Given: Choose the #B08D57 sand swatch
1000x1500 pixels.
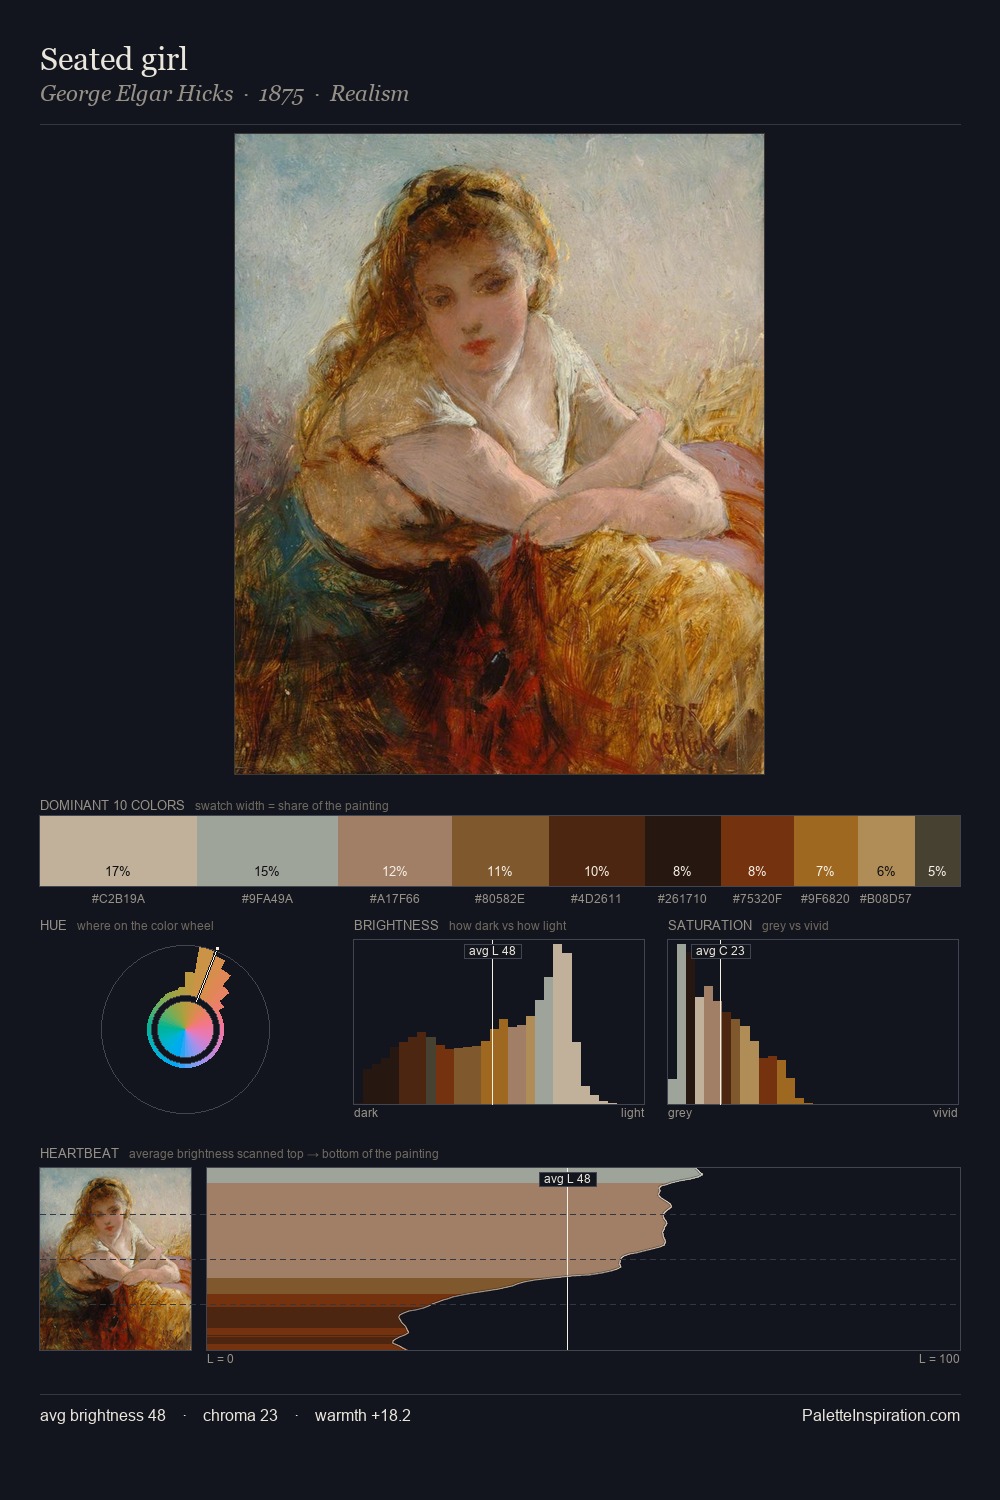Looking at the screenshot, I should point(886,851).
